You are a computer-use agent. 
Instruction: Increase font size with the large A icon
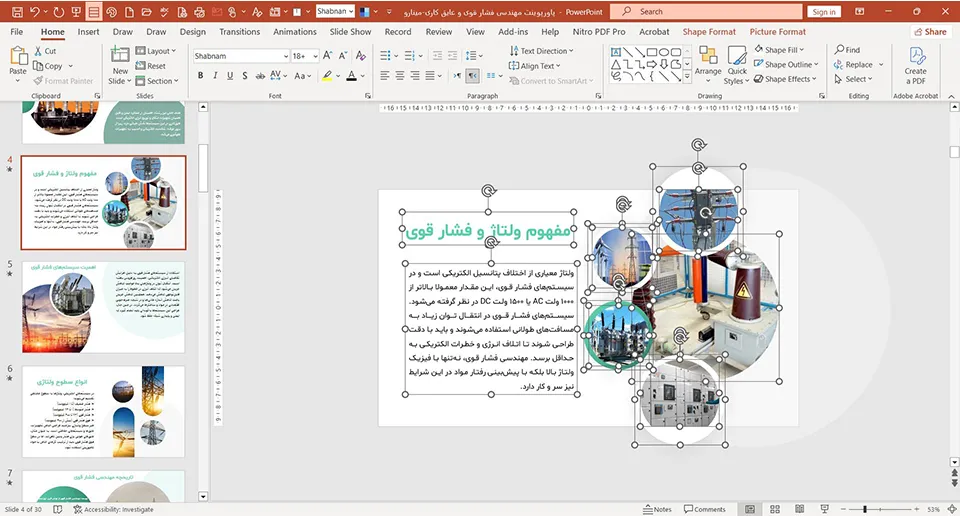[x=328, y=56]
